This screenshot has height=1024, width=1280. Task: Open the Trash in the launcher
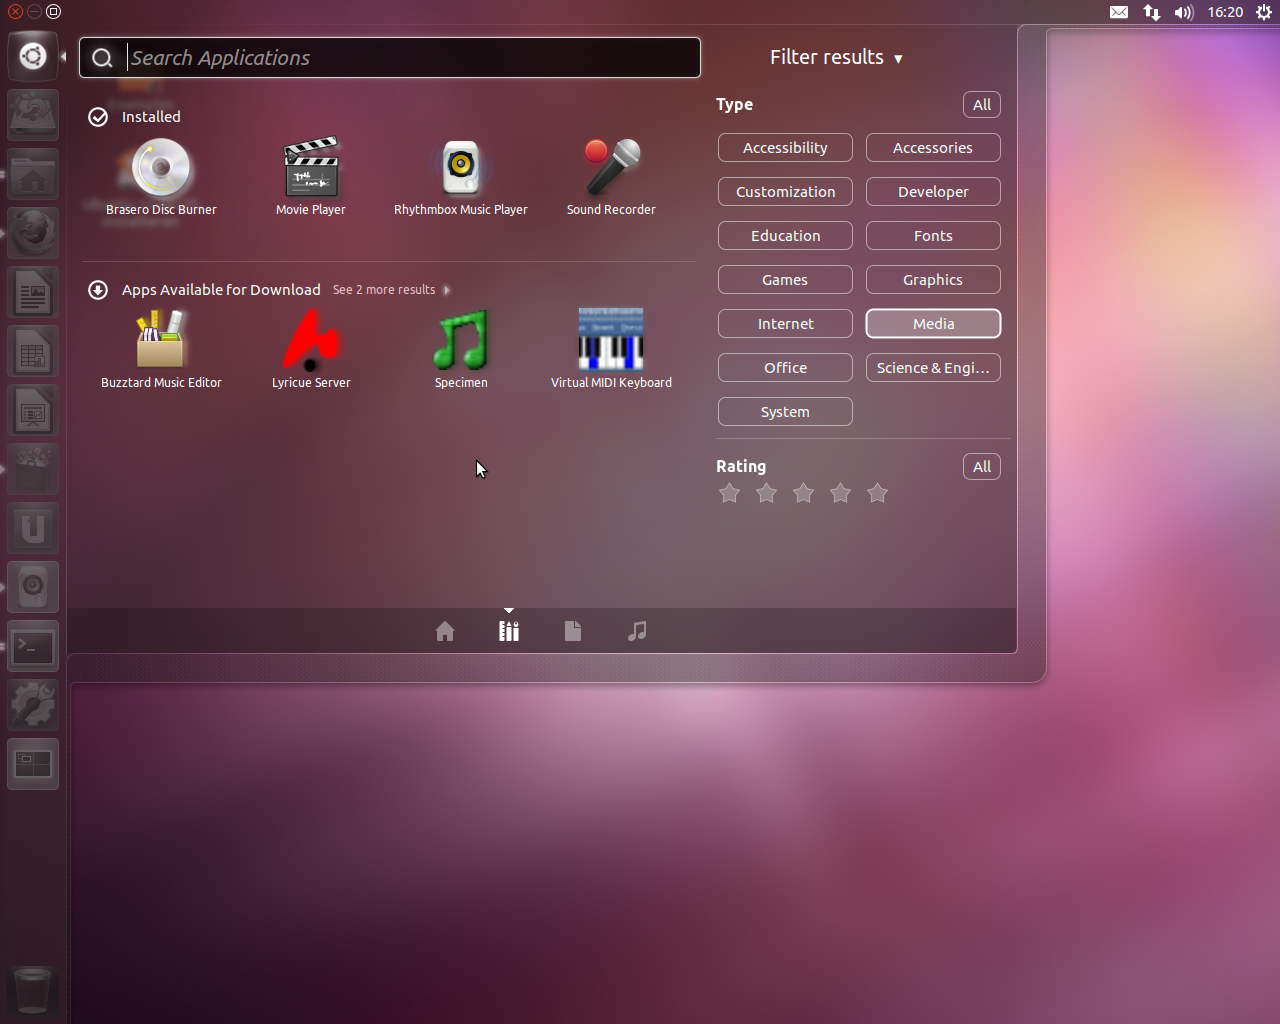tap(33, 992)
